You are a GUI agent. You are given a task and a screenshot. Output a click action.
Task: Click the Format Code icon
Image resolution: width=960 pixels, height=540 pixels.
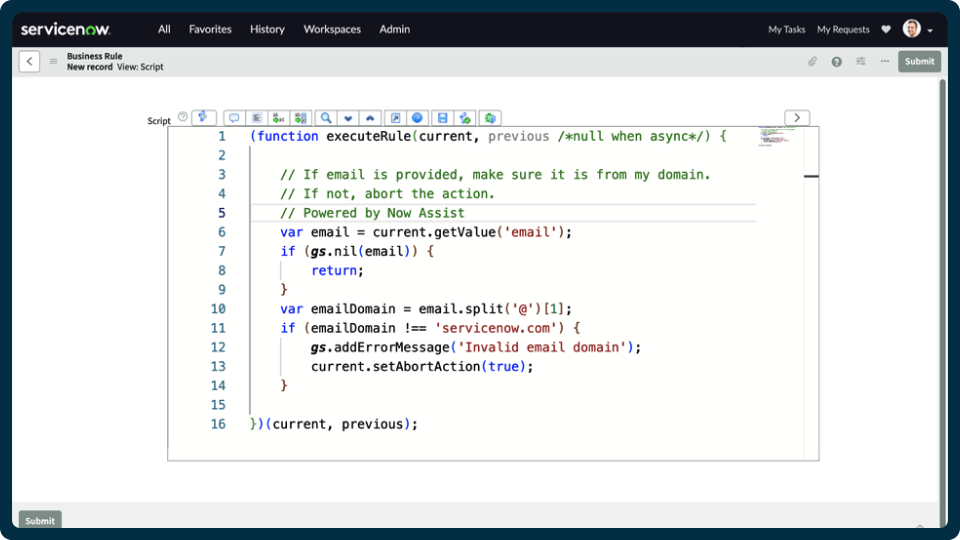257,118
